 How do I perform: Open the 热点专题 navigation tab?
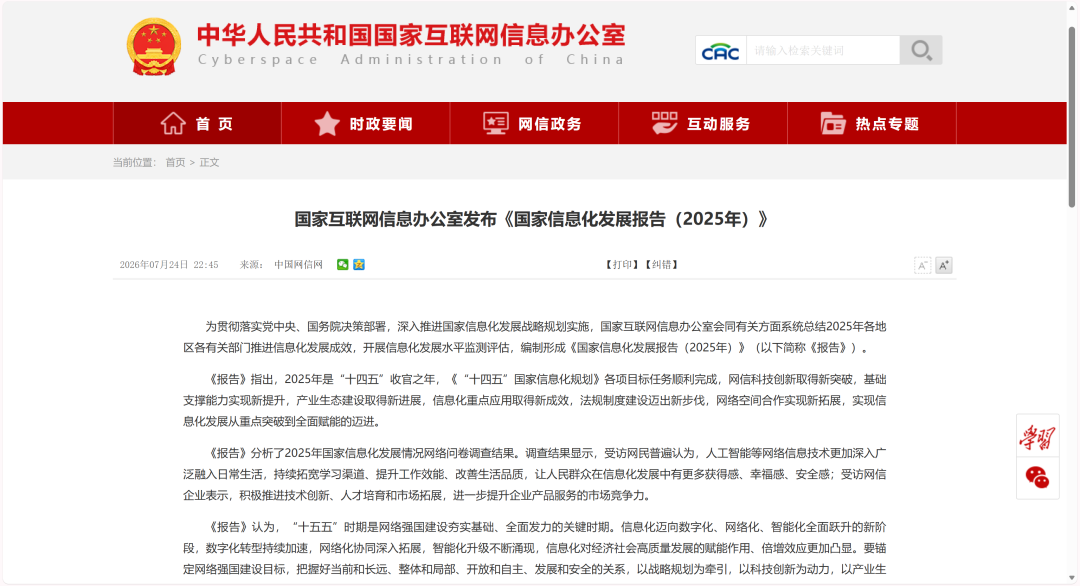(872, 123)
